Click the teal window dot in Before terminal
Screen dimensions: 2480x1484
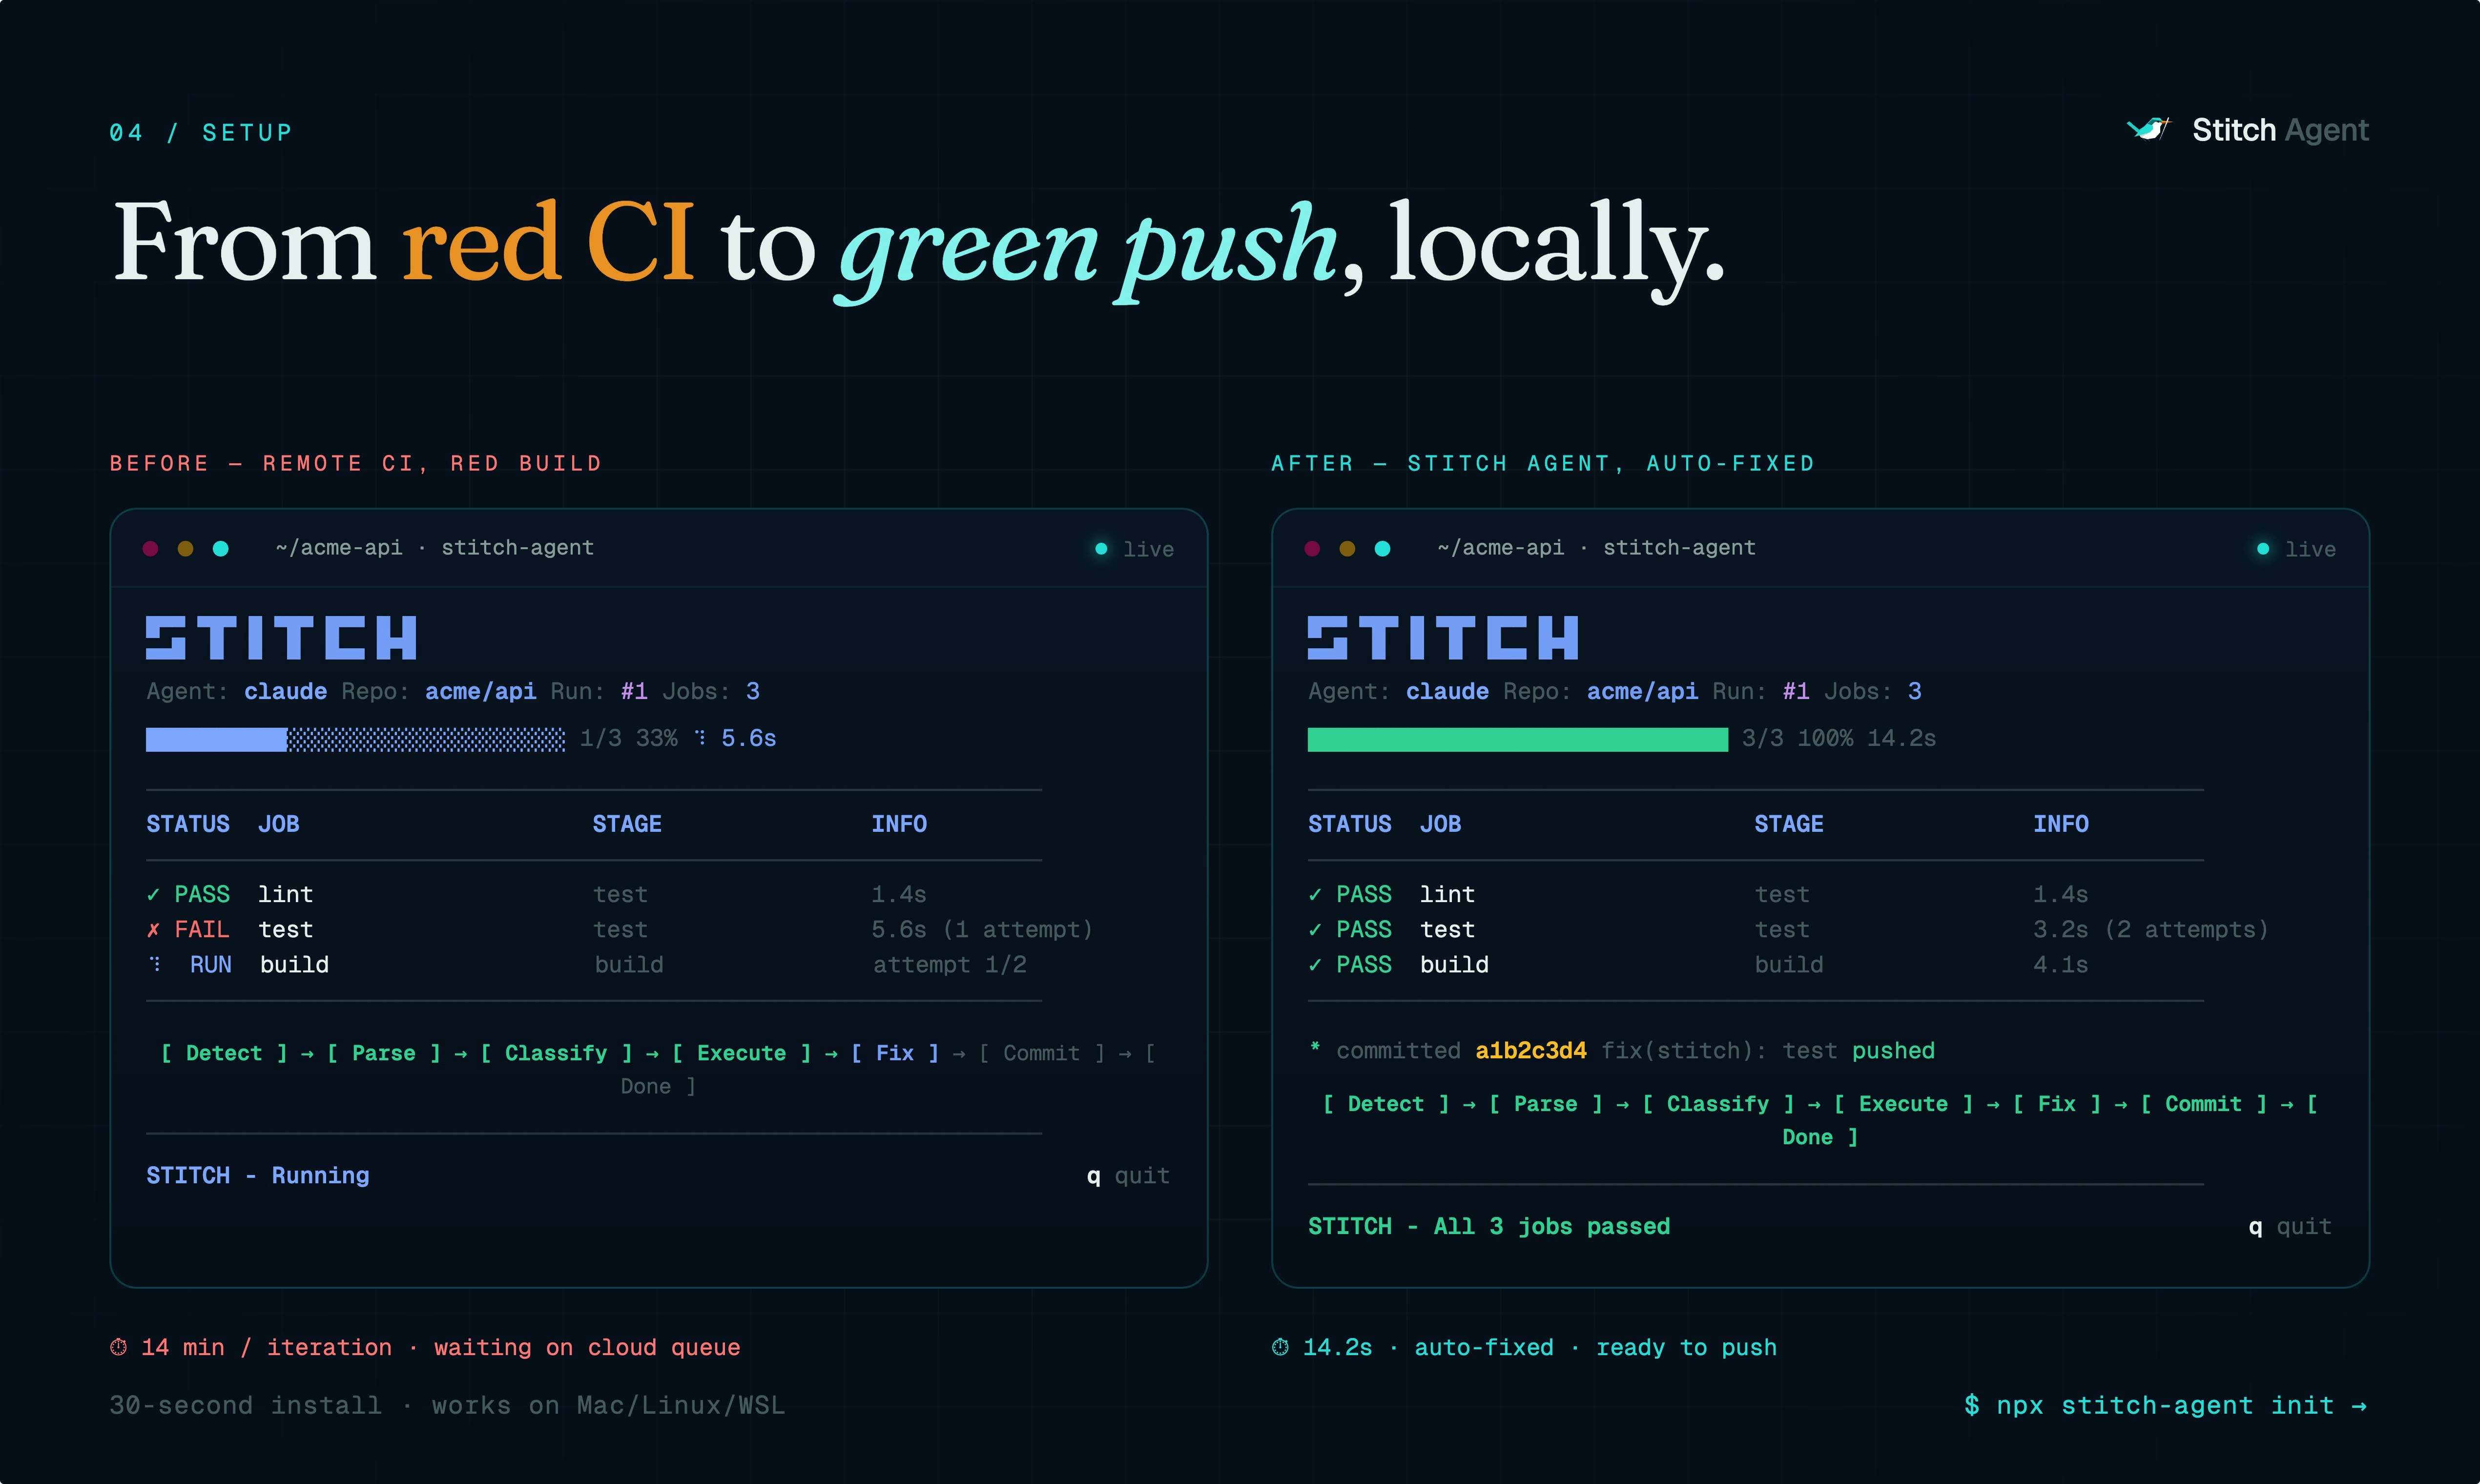221,548
